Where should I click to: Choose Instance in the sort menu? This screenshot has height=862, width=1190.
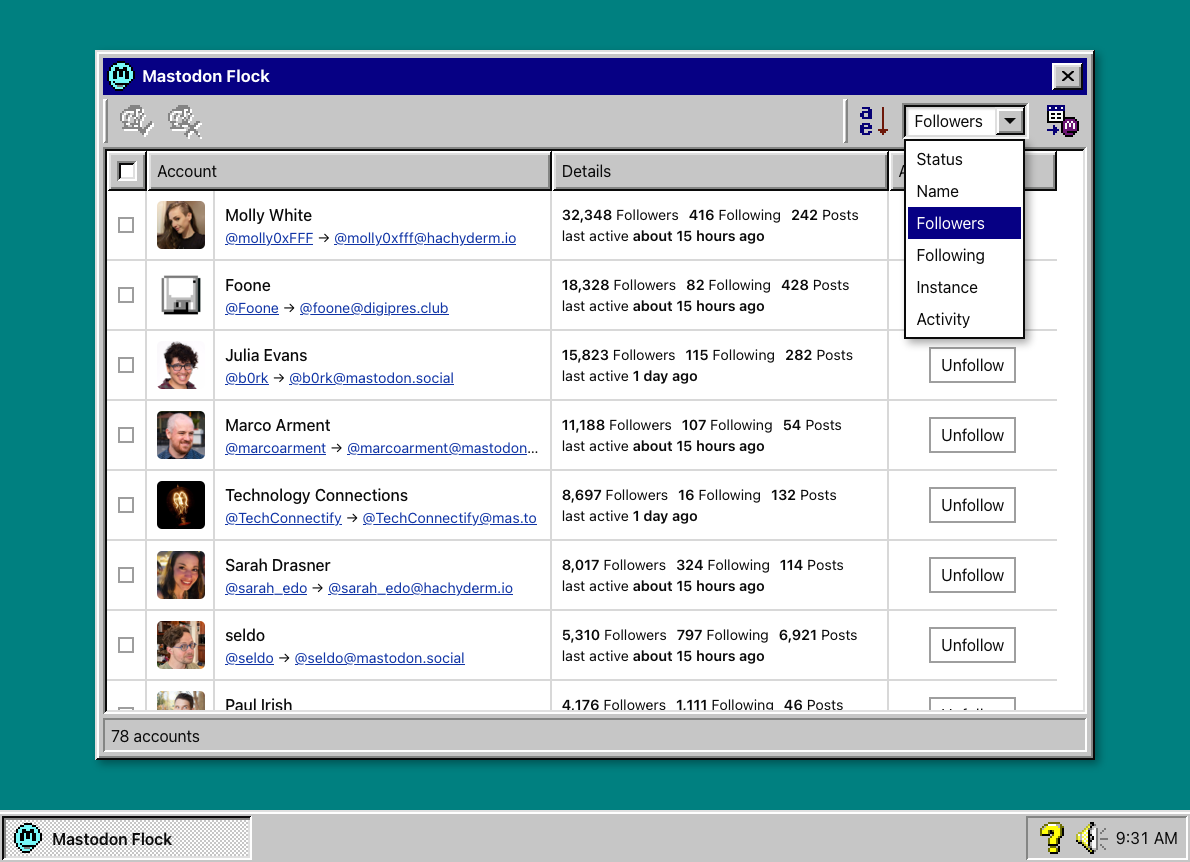click(x=964, y=288)
